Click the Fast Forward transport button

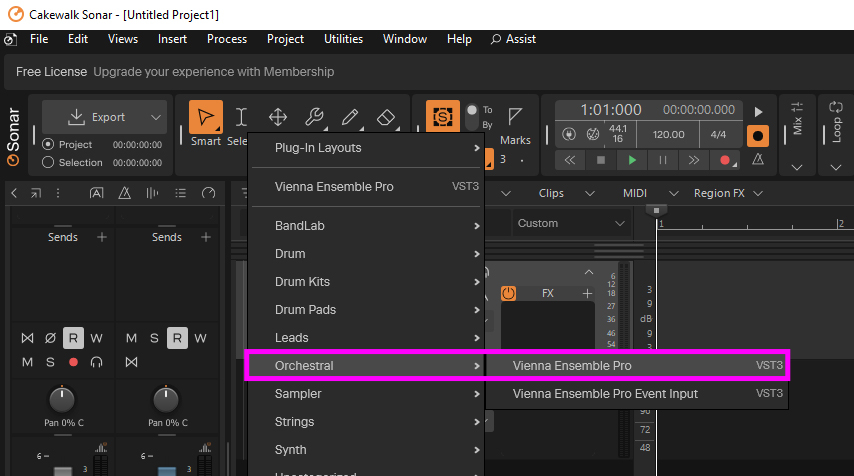[693, 160]
